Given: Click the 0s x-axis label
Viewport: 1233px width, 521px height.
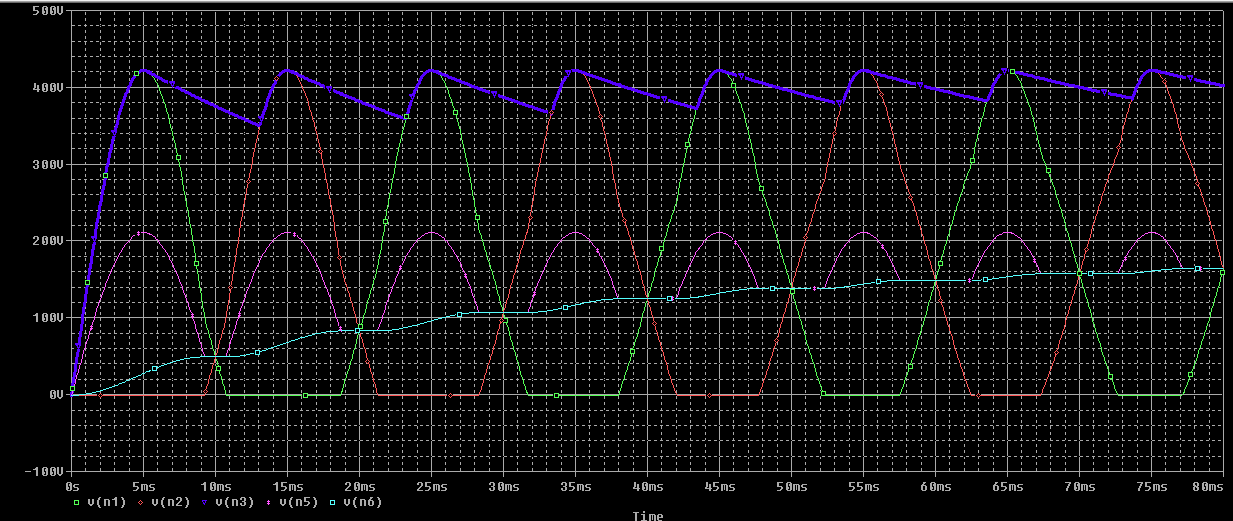Looking at the screenshot, I should coord(72,486).
